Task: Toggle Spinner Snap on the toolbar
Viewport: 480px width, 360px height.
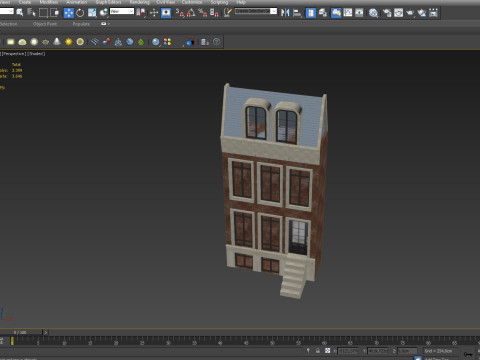Action: pyautogui.click(x=214, y=13)
